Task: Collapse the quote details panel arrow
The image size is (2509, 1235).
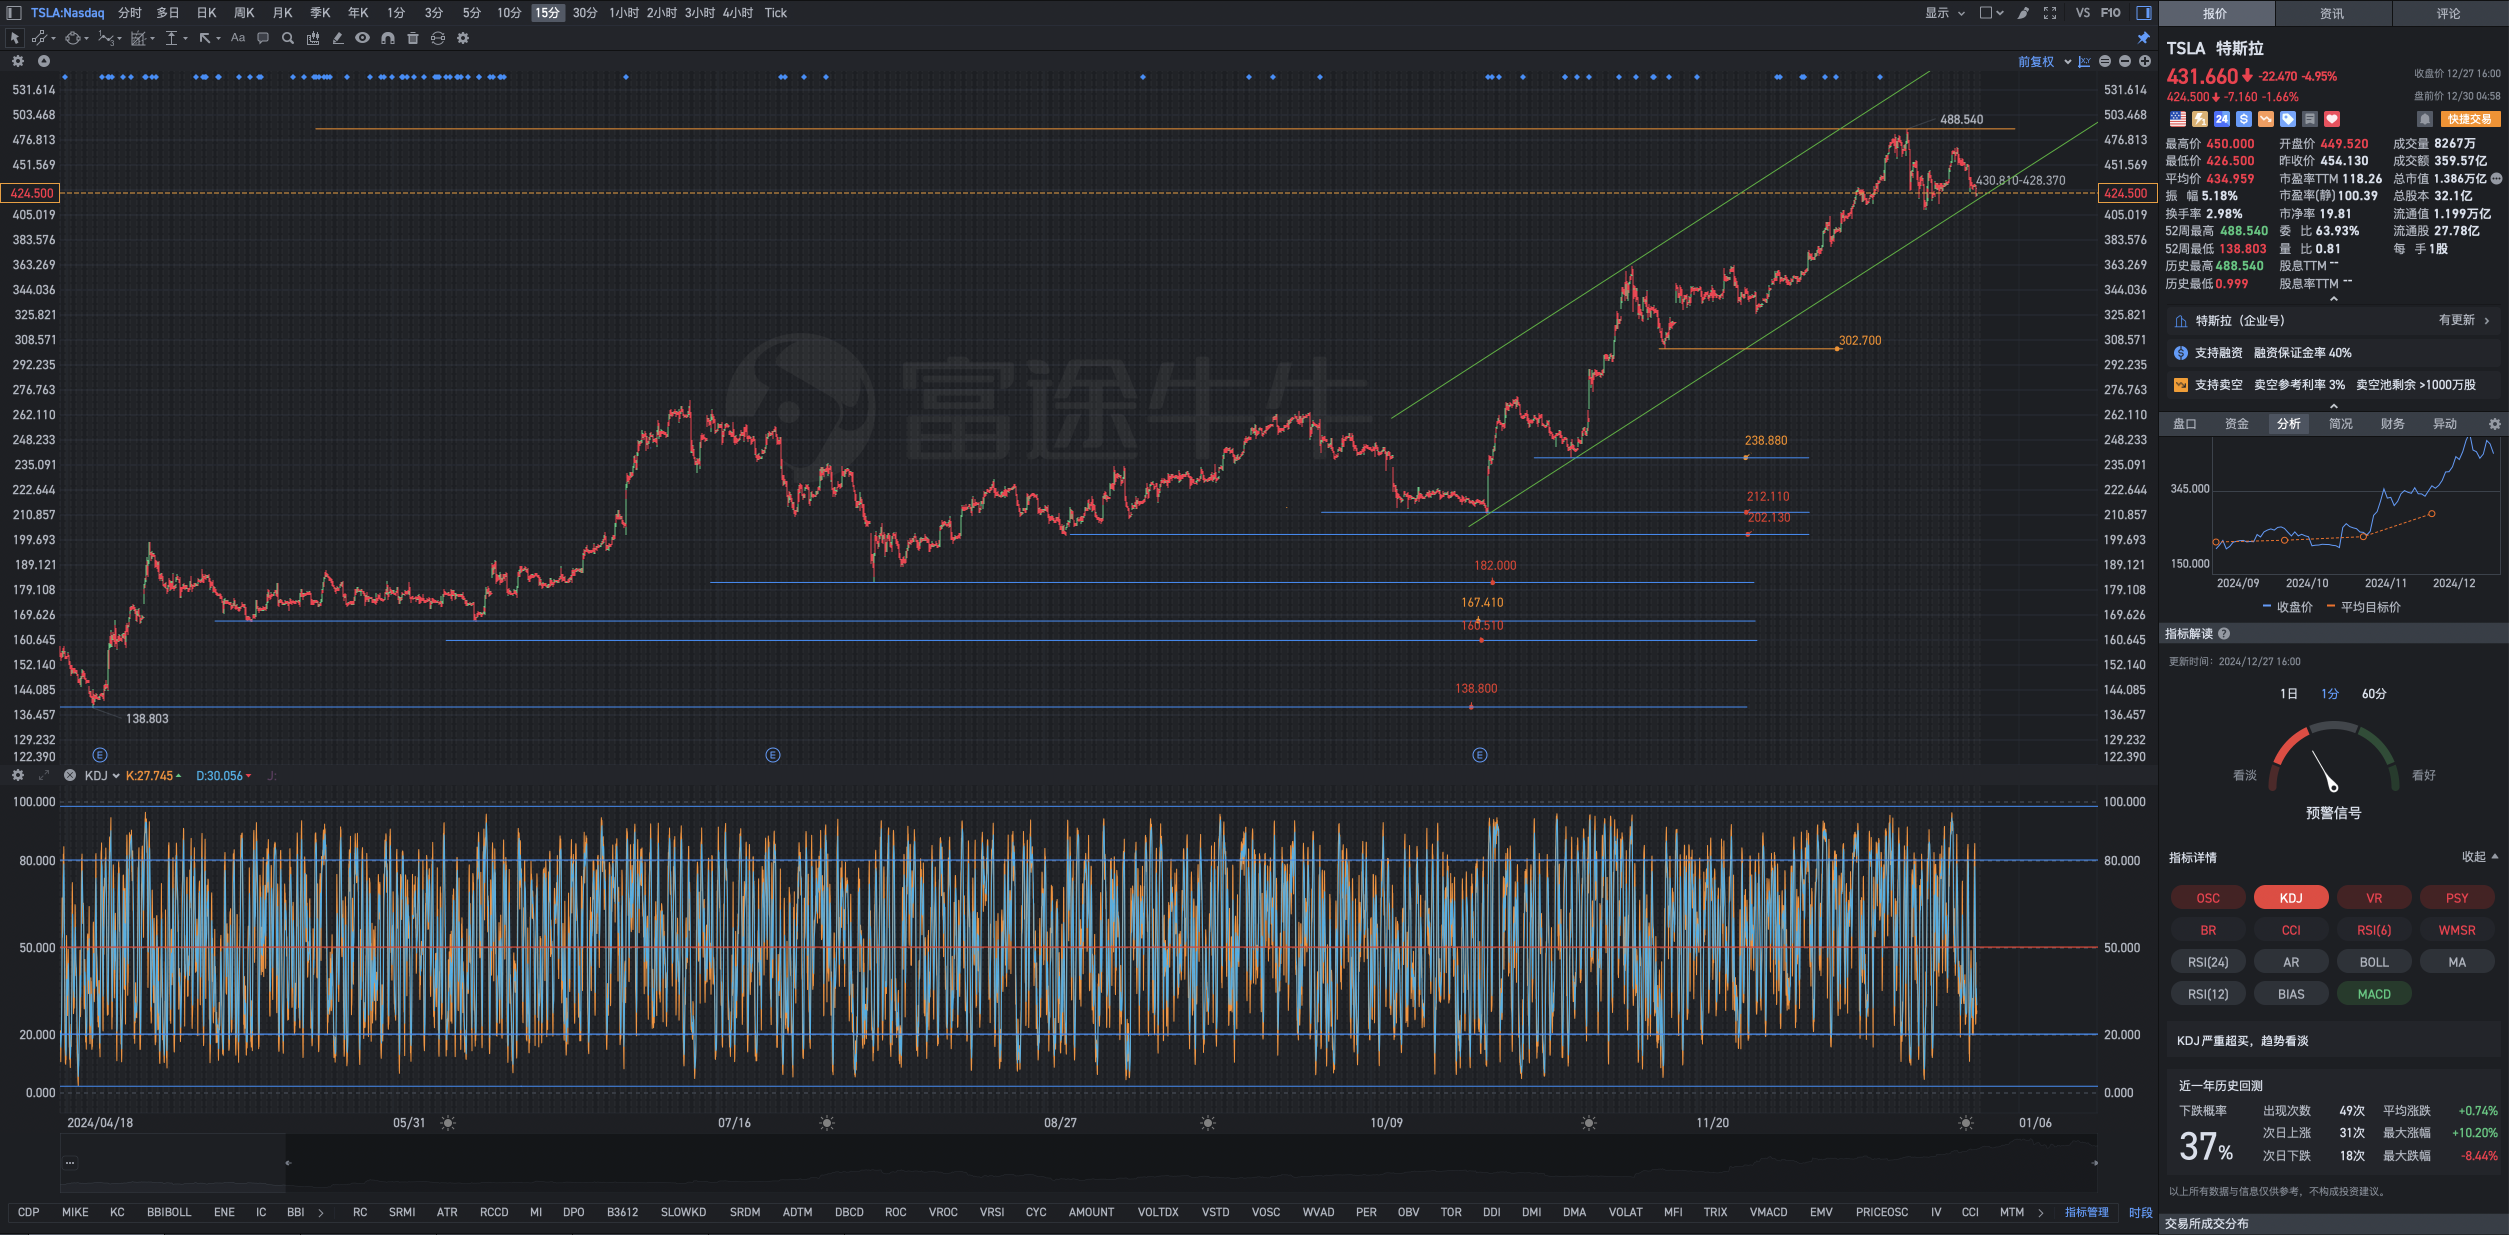Action: pos(2334,299)
